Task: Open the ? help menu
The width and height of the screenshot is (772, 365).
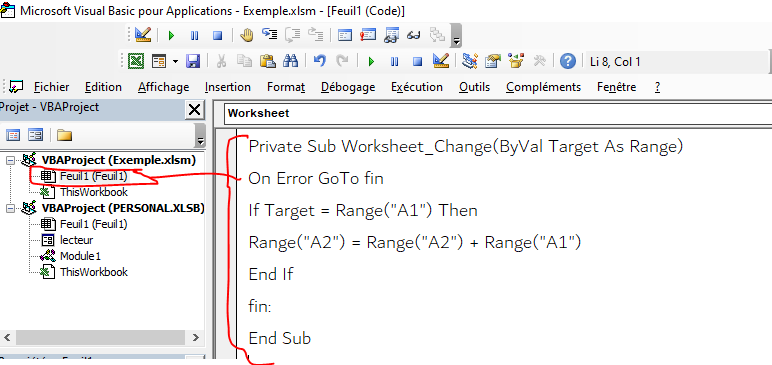Action: 657,87
